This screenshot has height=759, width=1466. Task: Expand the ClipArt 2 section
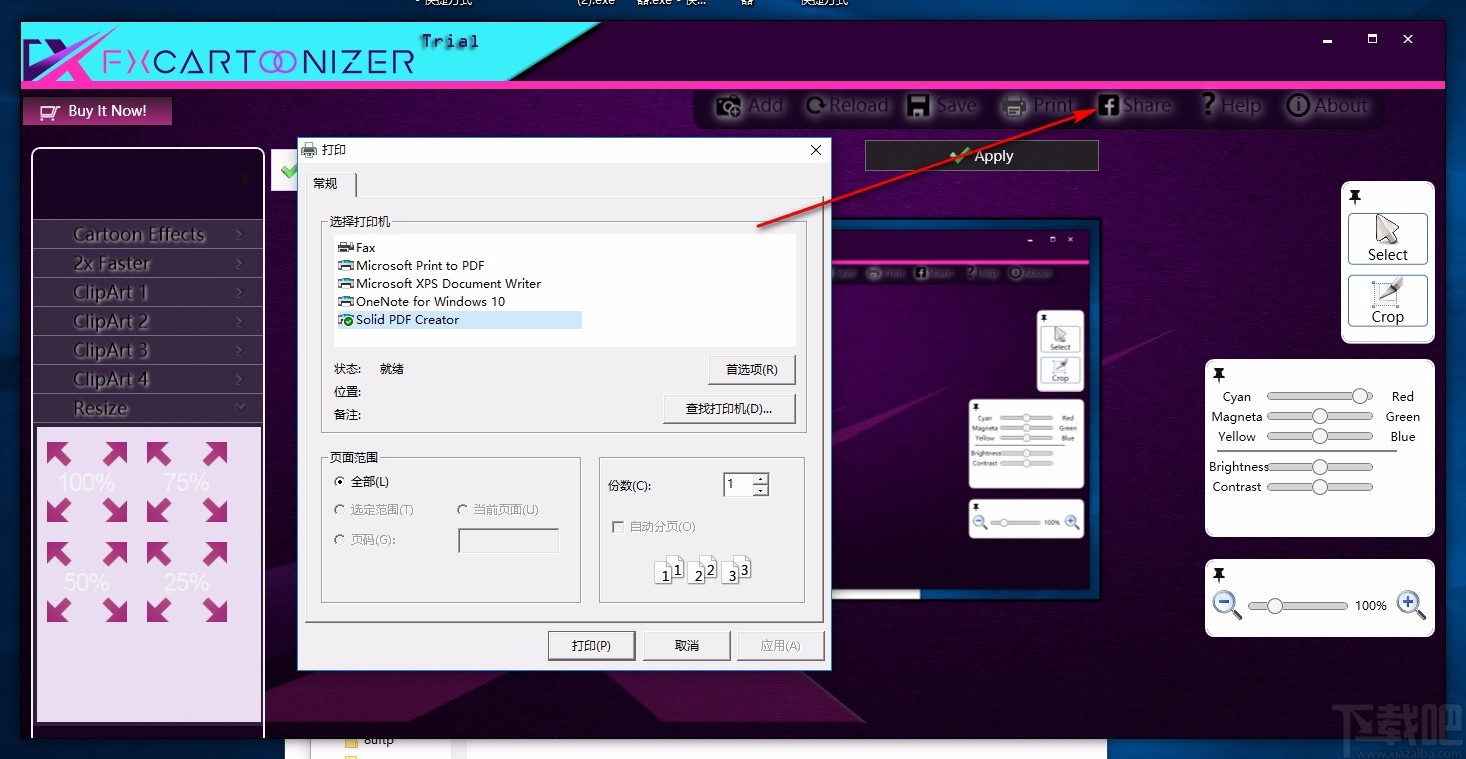click(x=148, y=321)
